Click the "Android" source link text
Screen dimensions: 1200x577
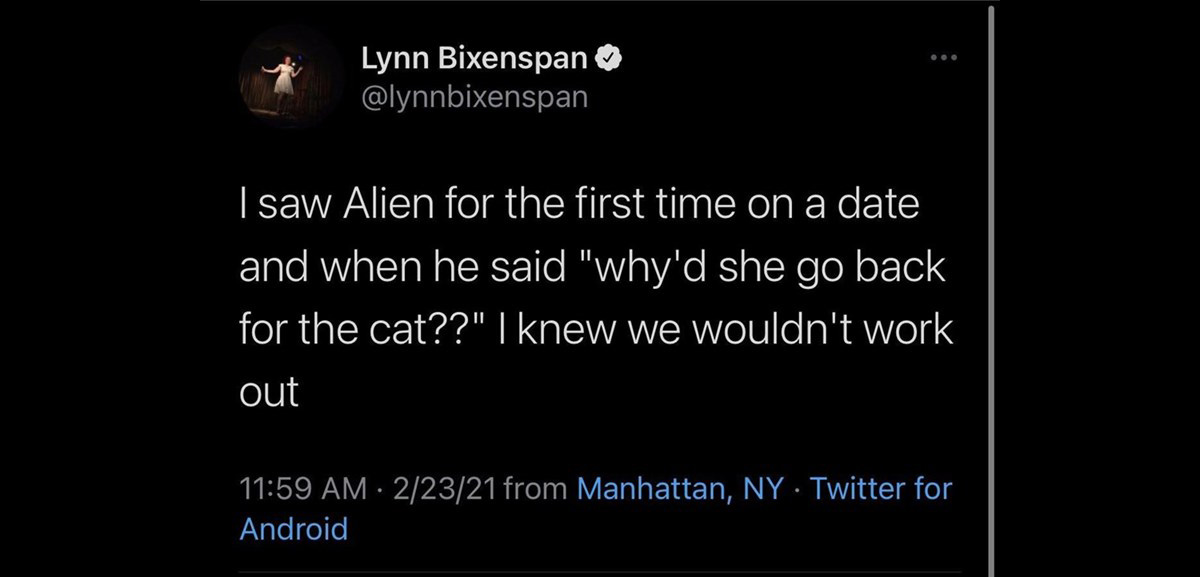pyautogui.click(x=294, y=528)
